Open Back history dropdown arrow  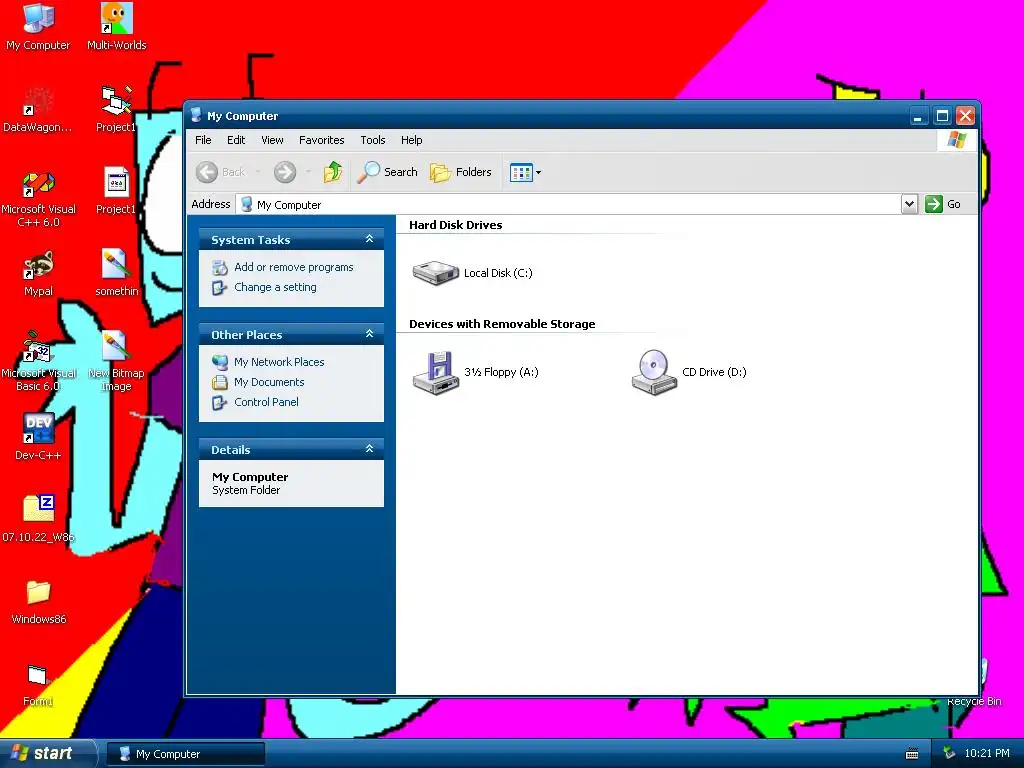[x=257, y=172]
